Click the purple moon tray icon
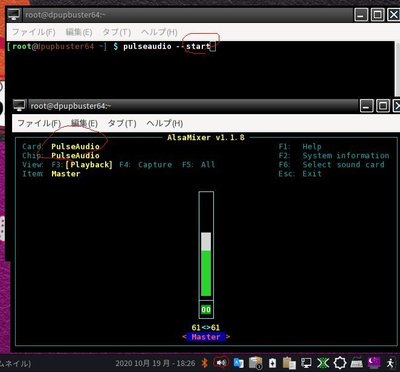This screenshot has height=372, width=400. tap(374, 363)
